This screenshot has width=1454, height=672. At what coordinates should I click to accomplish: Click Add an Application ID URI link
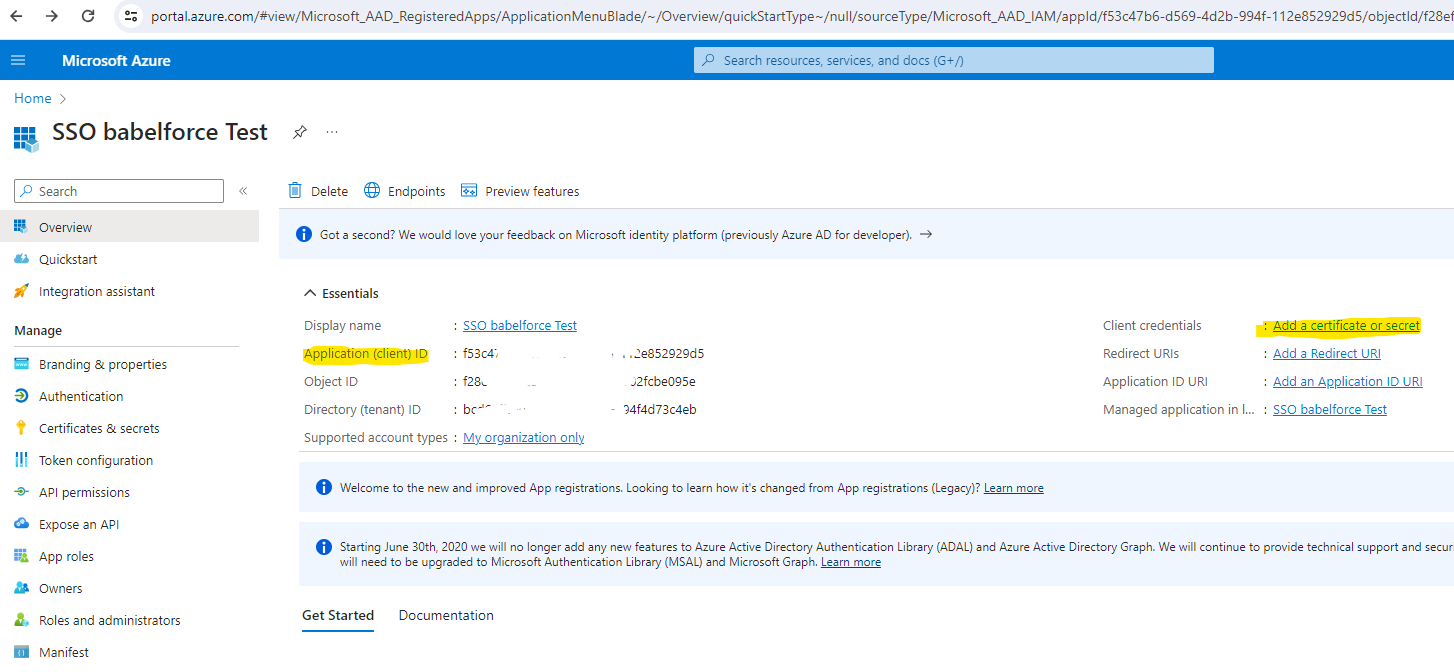(1348, 381)
